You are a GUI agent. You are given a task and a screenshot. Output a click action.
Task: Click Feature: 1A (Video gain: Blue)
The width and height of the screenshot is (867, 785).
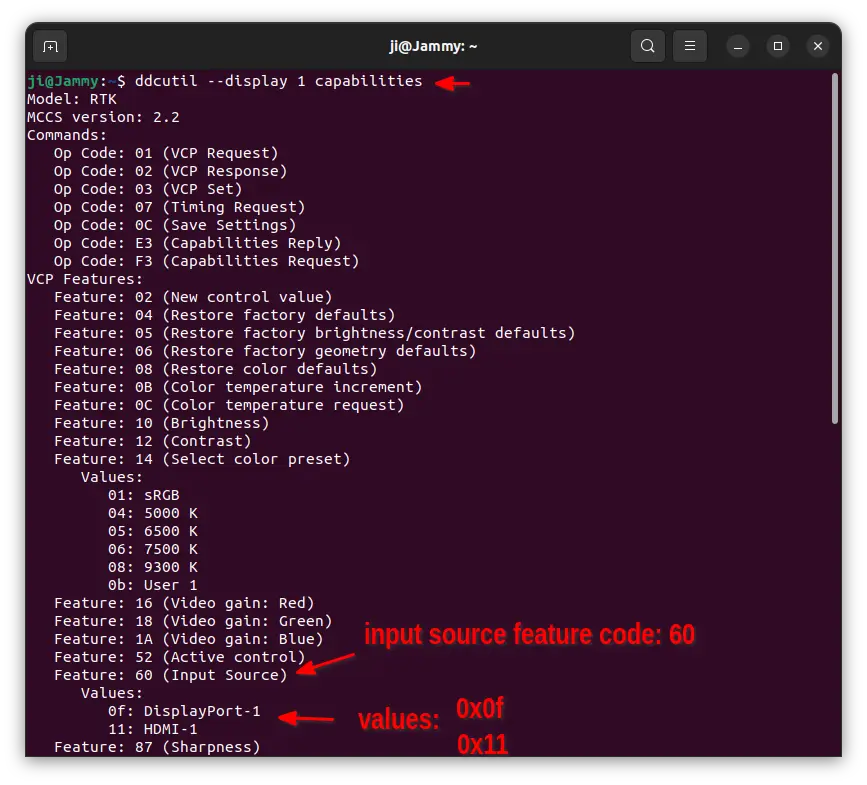189,639
